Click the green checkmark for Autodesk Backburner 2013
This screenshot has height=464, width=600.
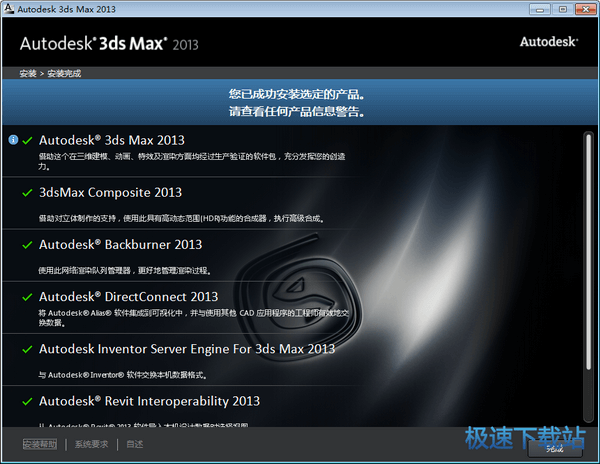(x=27, y=245)
